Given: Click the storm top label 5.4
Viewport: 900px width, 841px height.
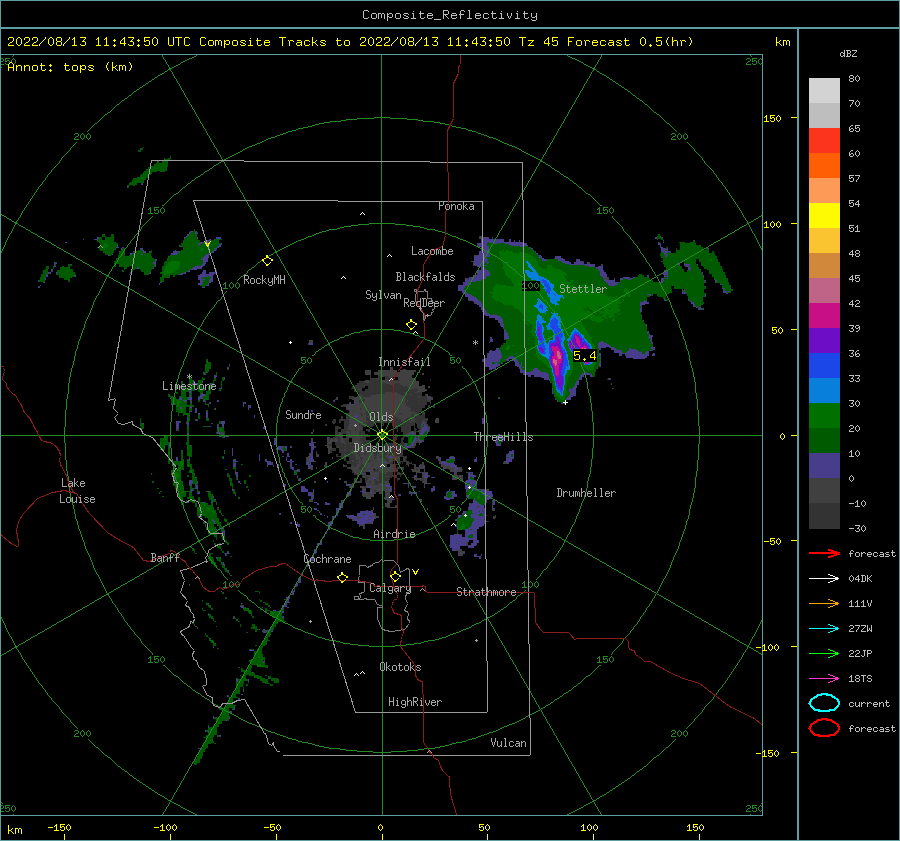Looking at the screenshot, I should pyautogui.click(x=585, y=356).
